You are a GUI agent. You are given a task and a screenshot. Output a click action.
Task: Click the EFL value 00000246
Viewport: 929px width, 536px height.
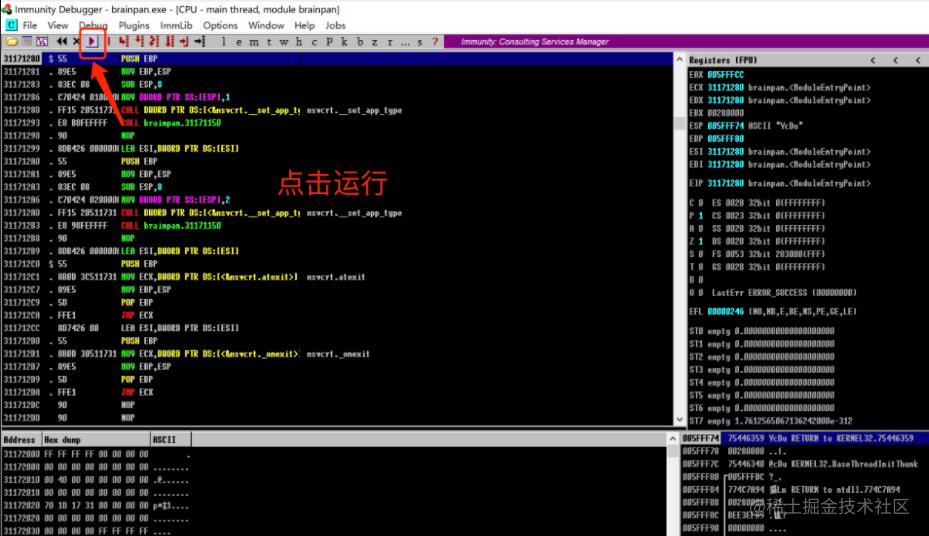pyautogui.click(x=725, y=312)
